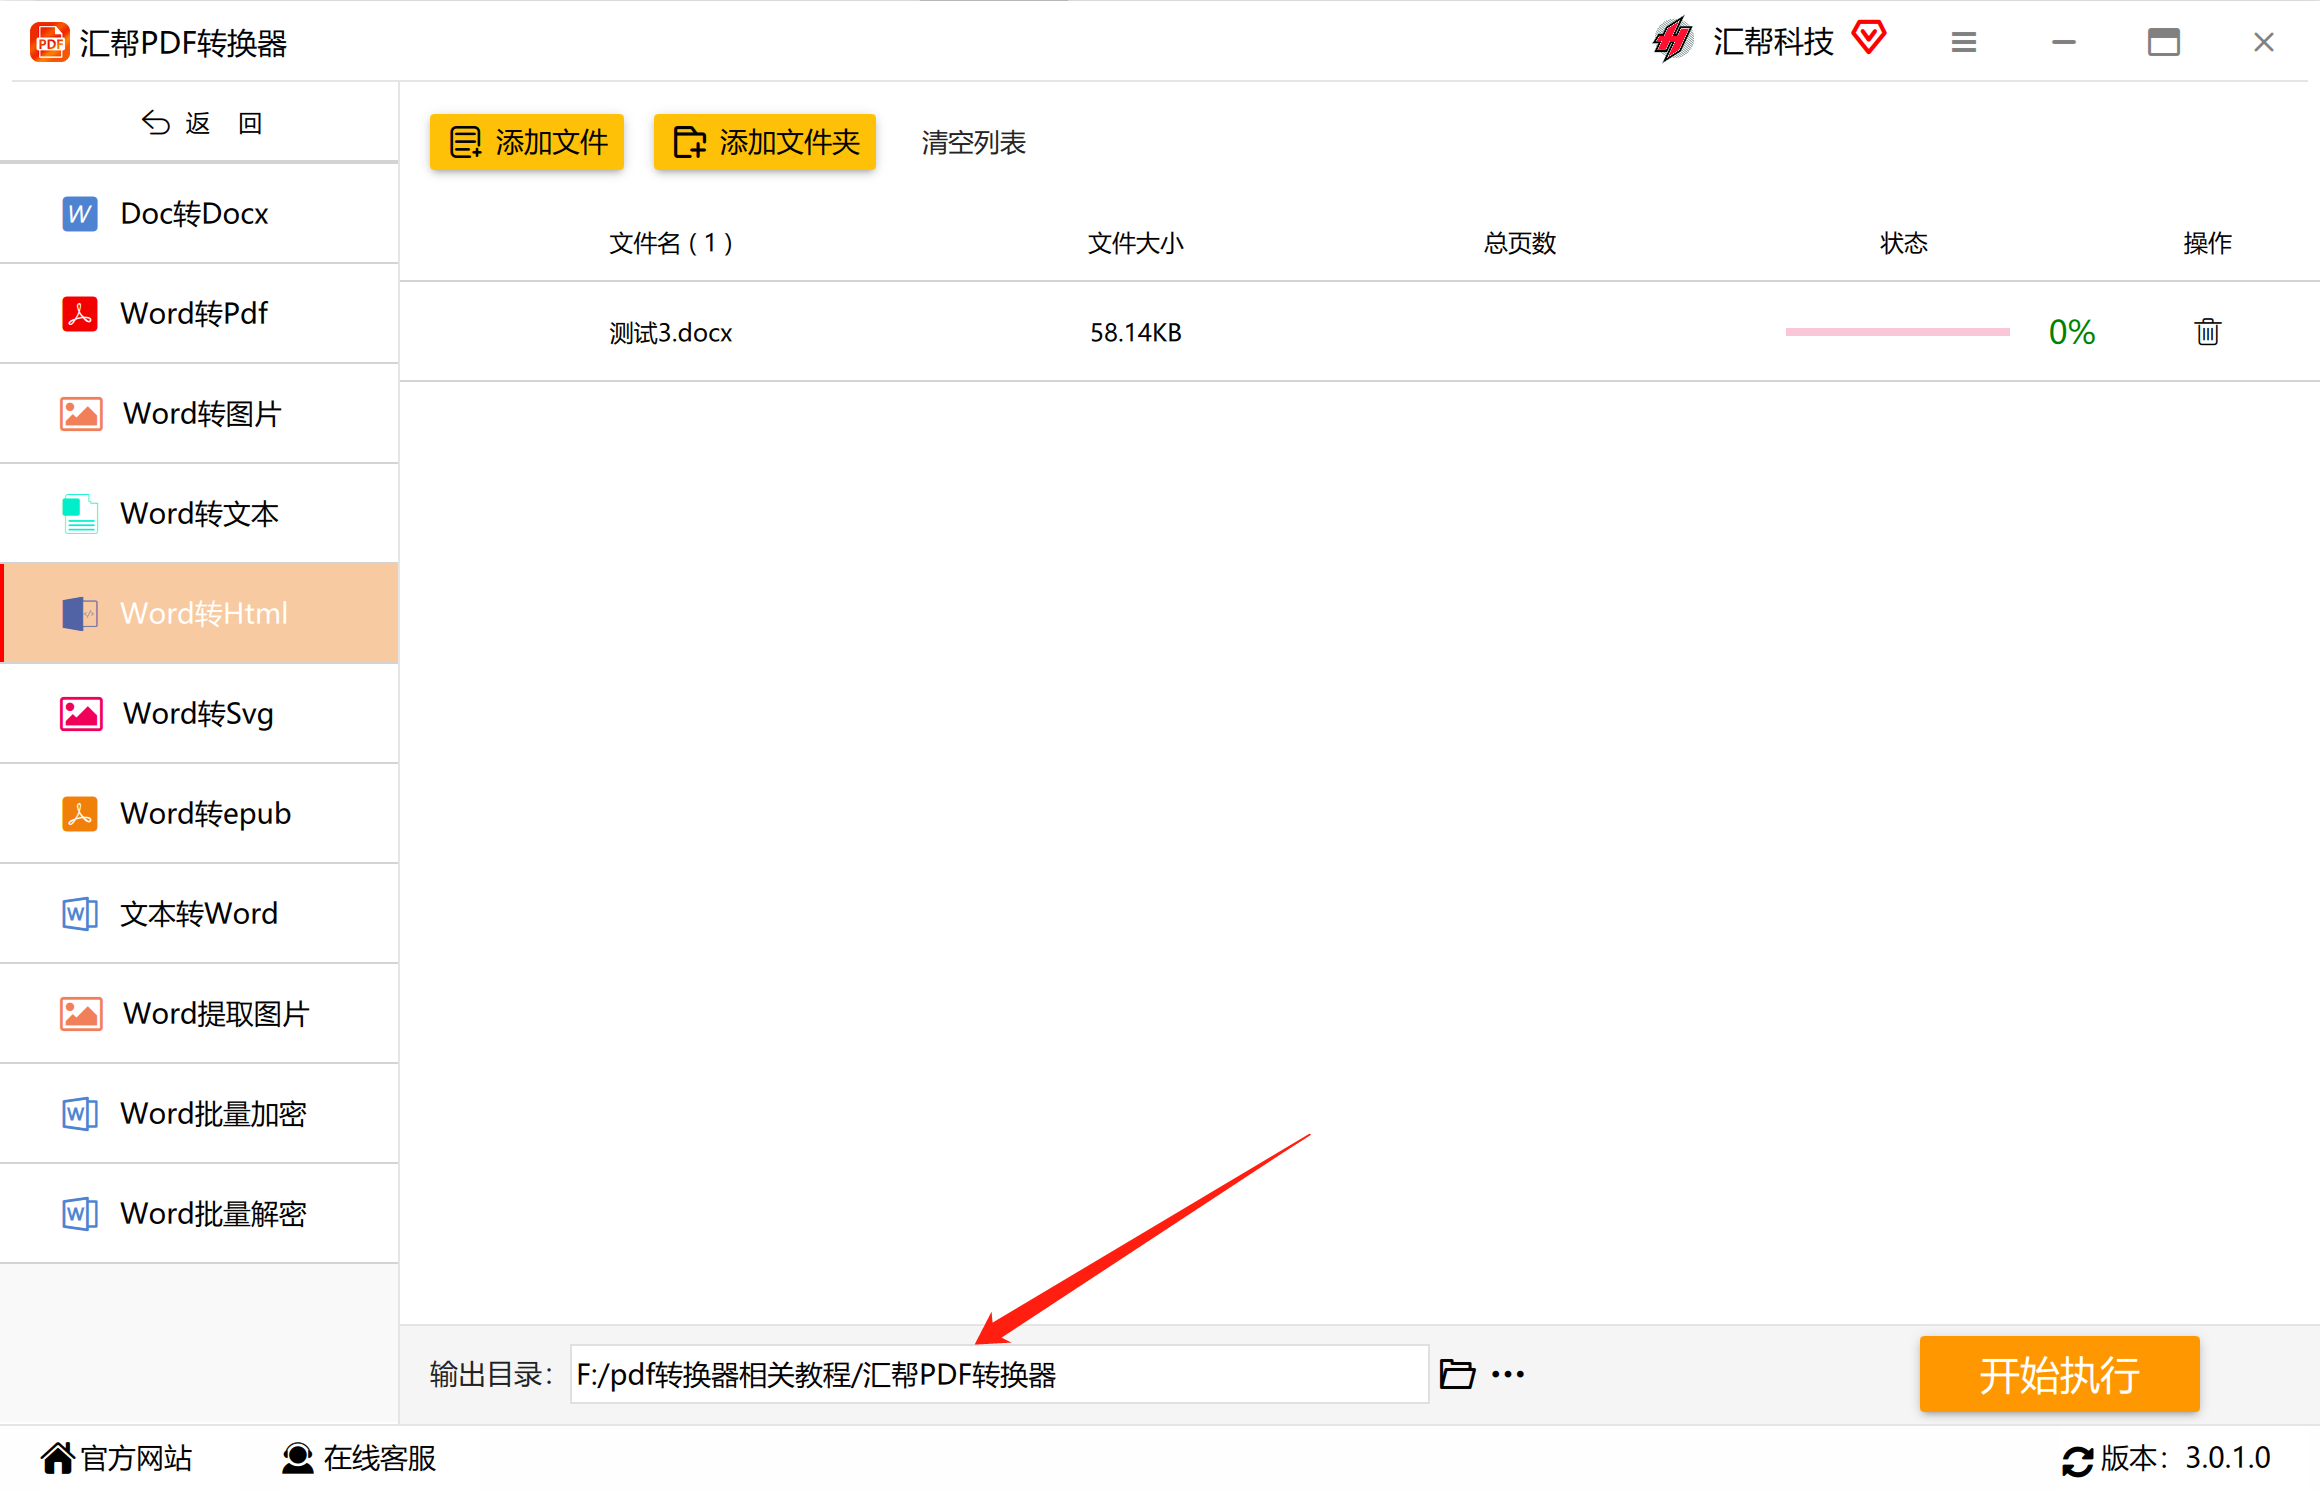The image size is (2320, 1492).
Task: Click the 58.14KB file size cell
Action: pos(1136,332)
